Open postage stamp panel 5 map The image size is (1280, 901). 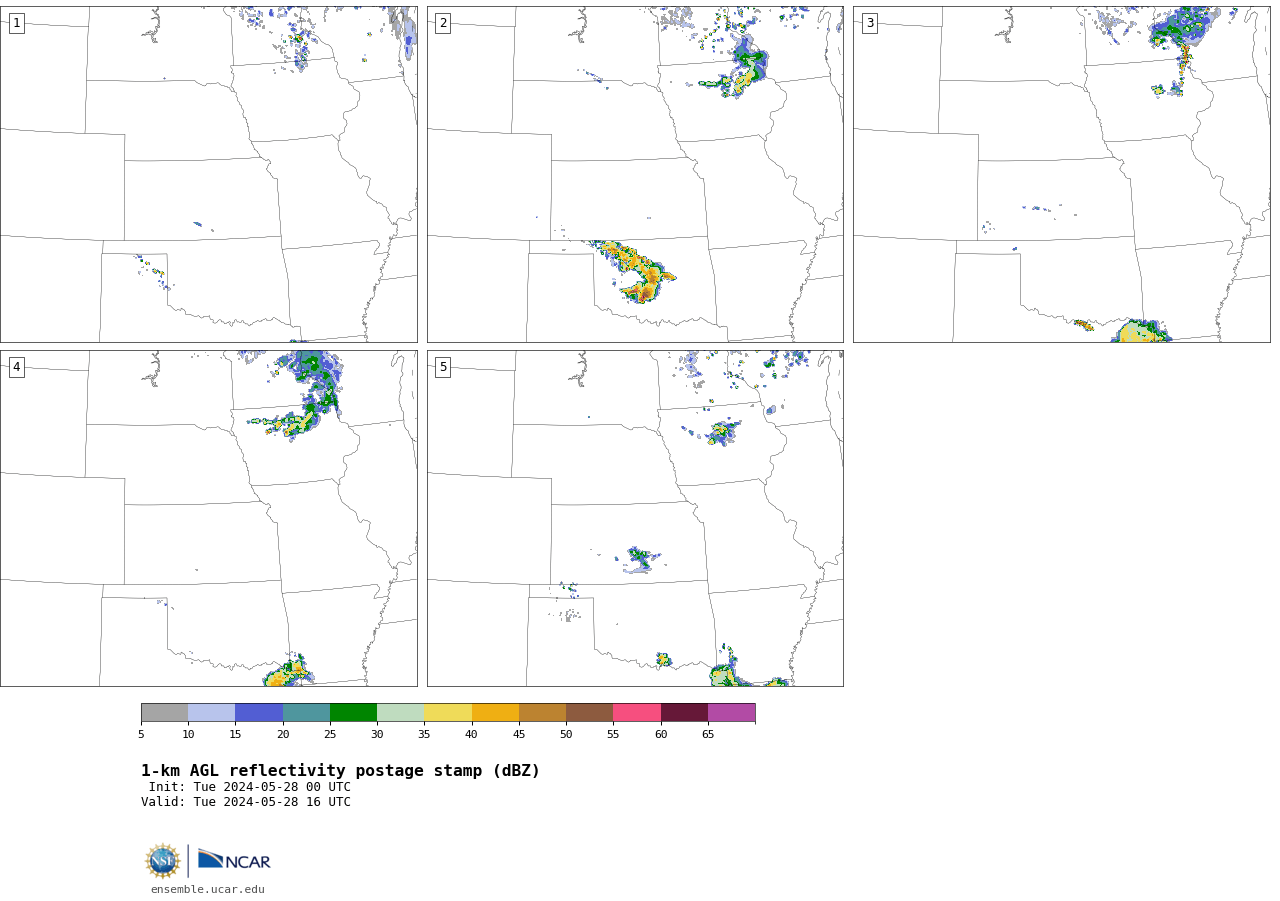tap(635, 518)
